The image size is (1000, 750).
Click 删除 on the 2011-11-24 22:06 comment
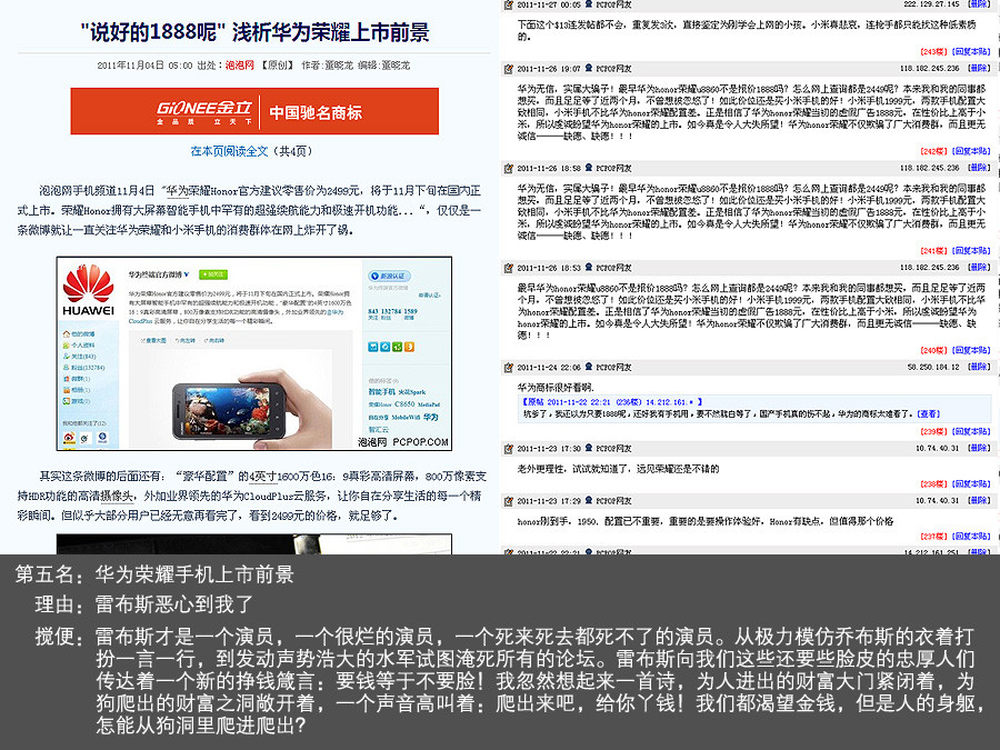point(979,367)
